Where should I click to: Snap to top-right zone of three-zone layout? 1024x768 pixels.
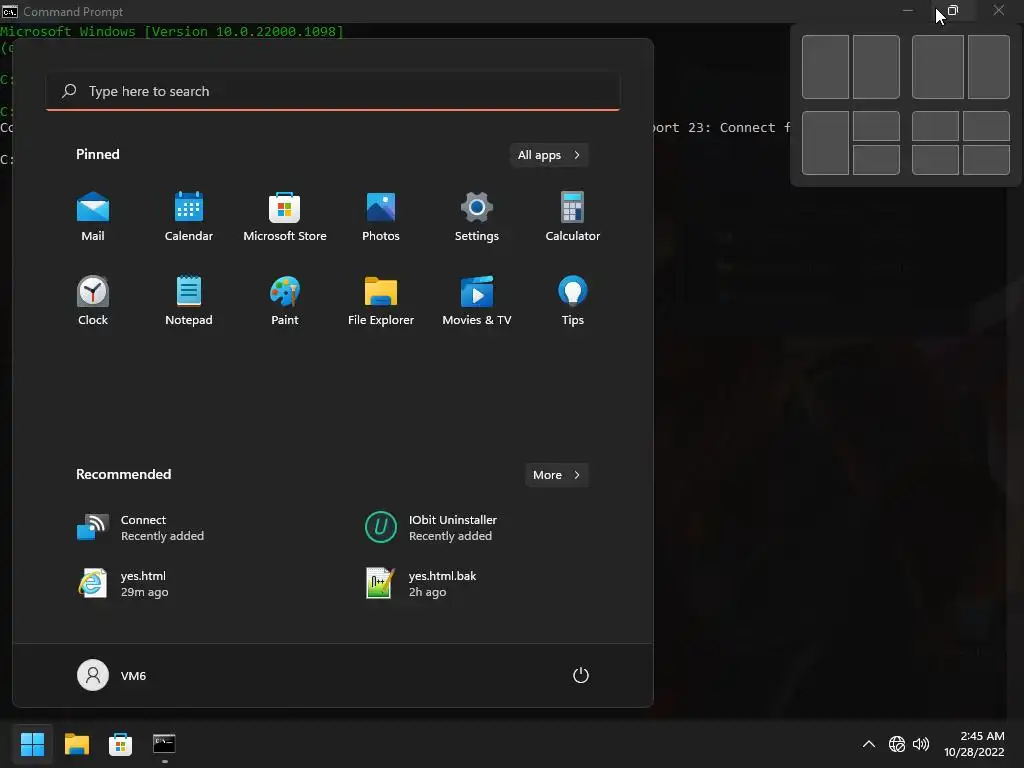coord(876,126)
